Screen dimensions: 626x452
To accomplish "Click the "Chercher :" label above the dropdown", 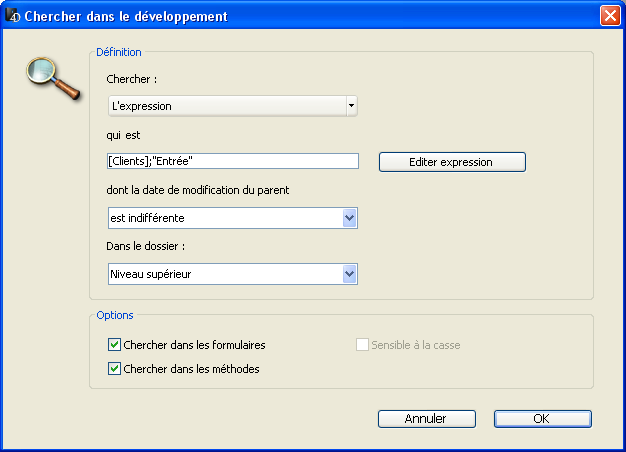I will (132, 78).
